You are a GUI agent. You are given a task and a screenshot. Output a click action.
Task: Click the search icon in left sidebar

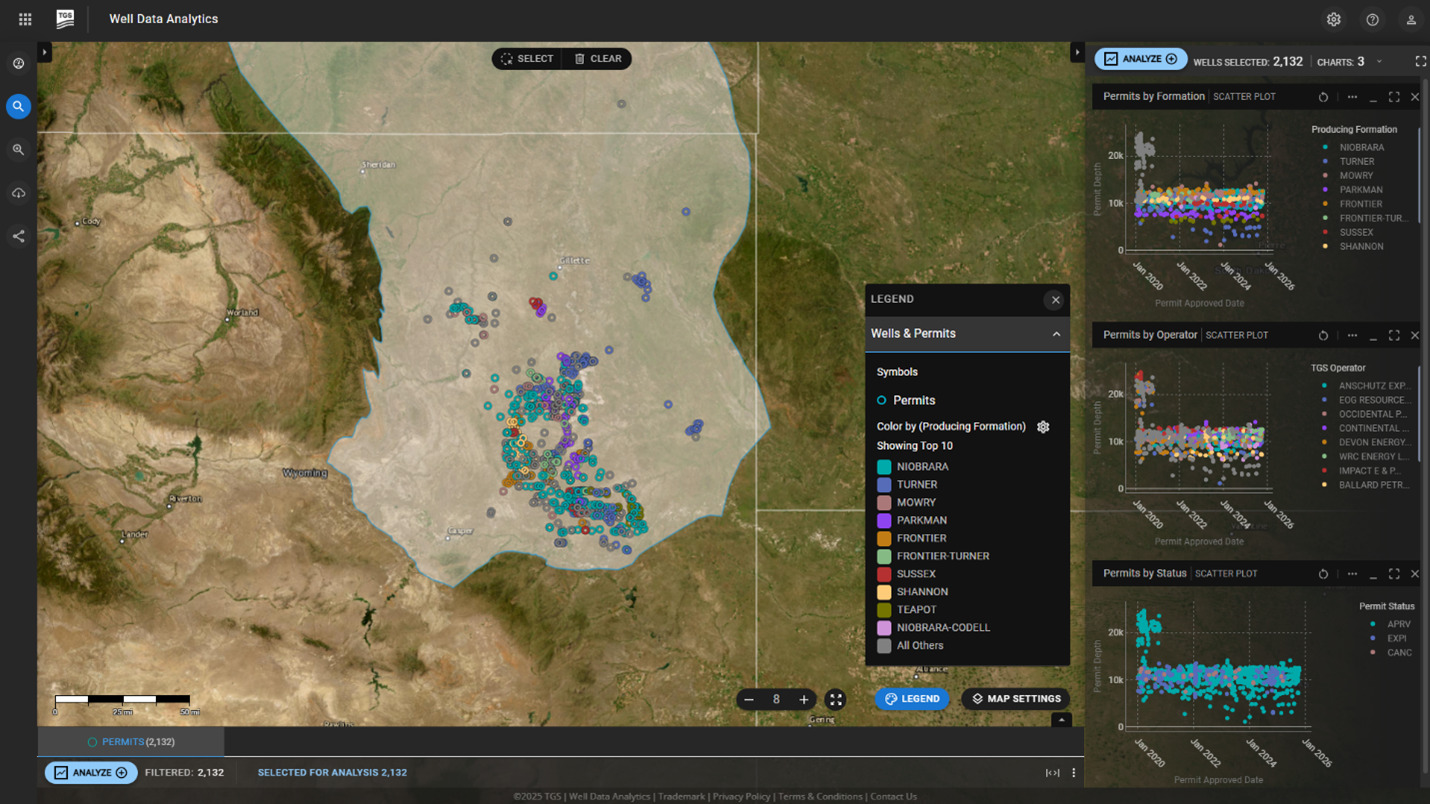(18, 106)
